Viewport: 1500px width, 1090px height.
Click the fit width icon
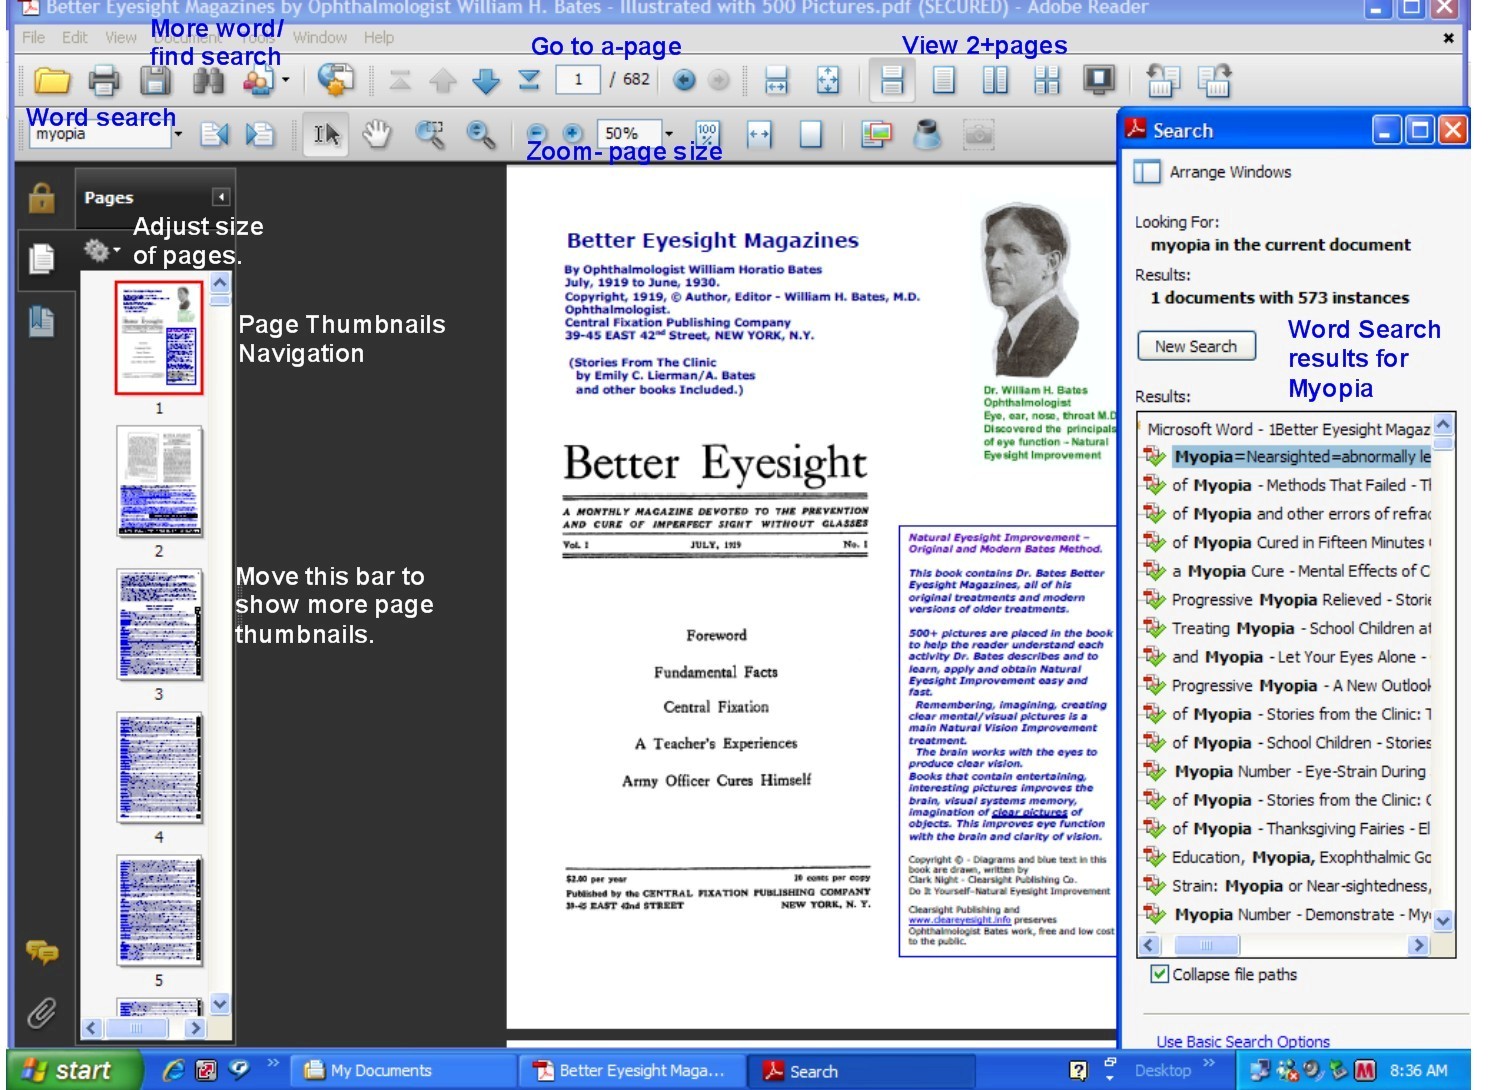[759, 134]
